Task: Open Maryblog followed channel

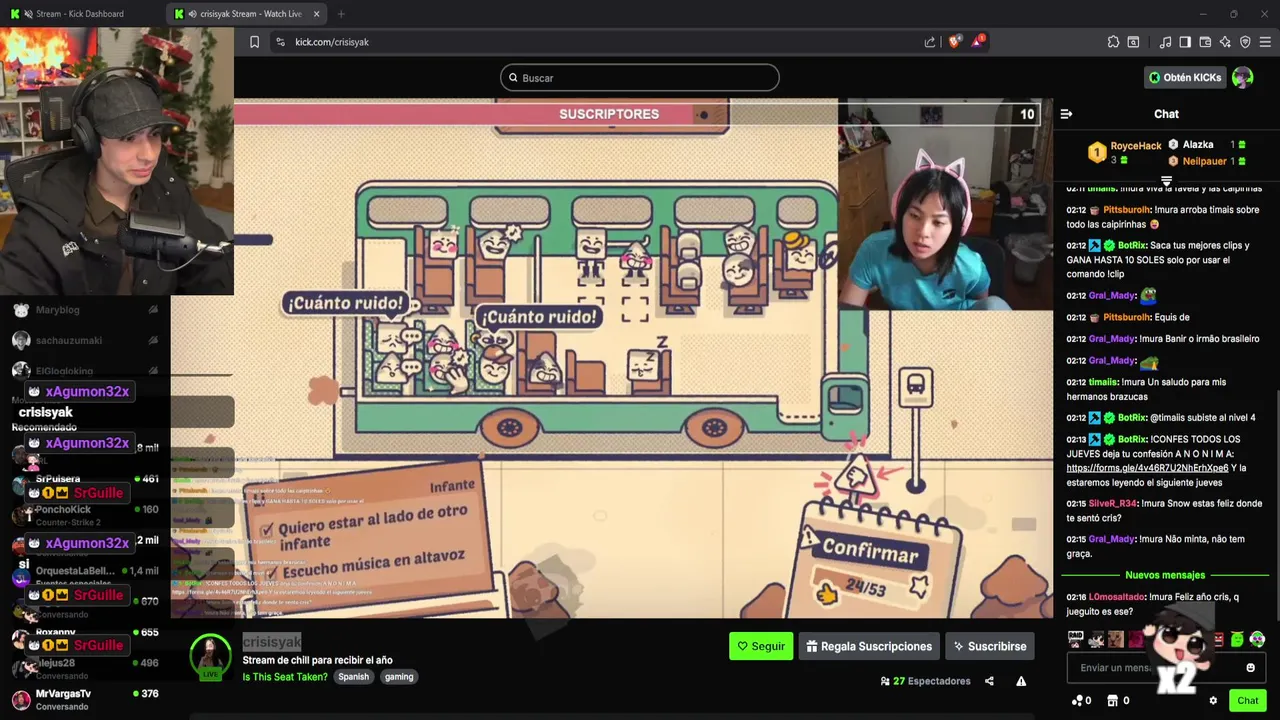Action: (x=85, y=310)
